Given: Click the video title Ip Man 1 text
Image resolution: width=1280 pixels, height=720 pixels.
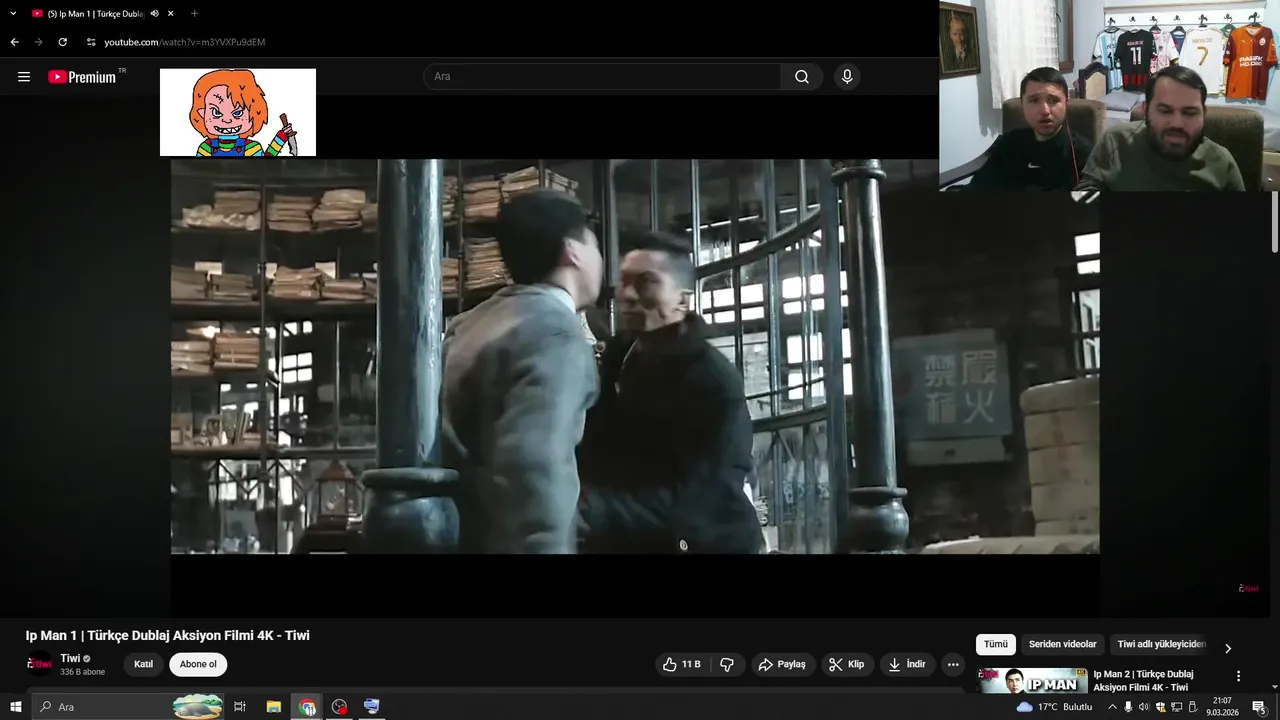Looking at the screenshot, I should (168, 635).
